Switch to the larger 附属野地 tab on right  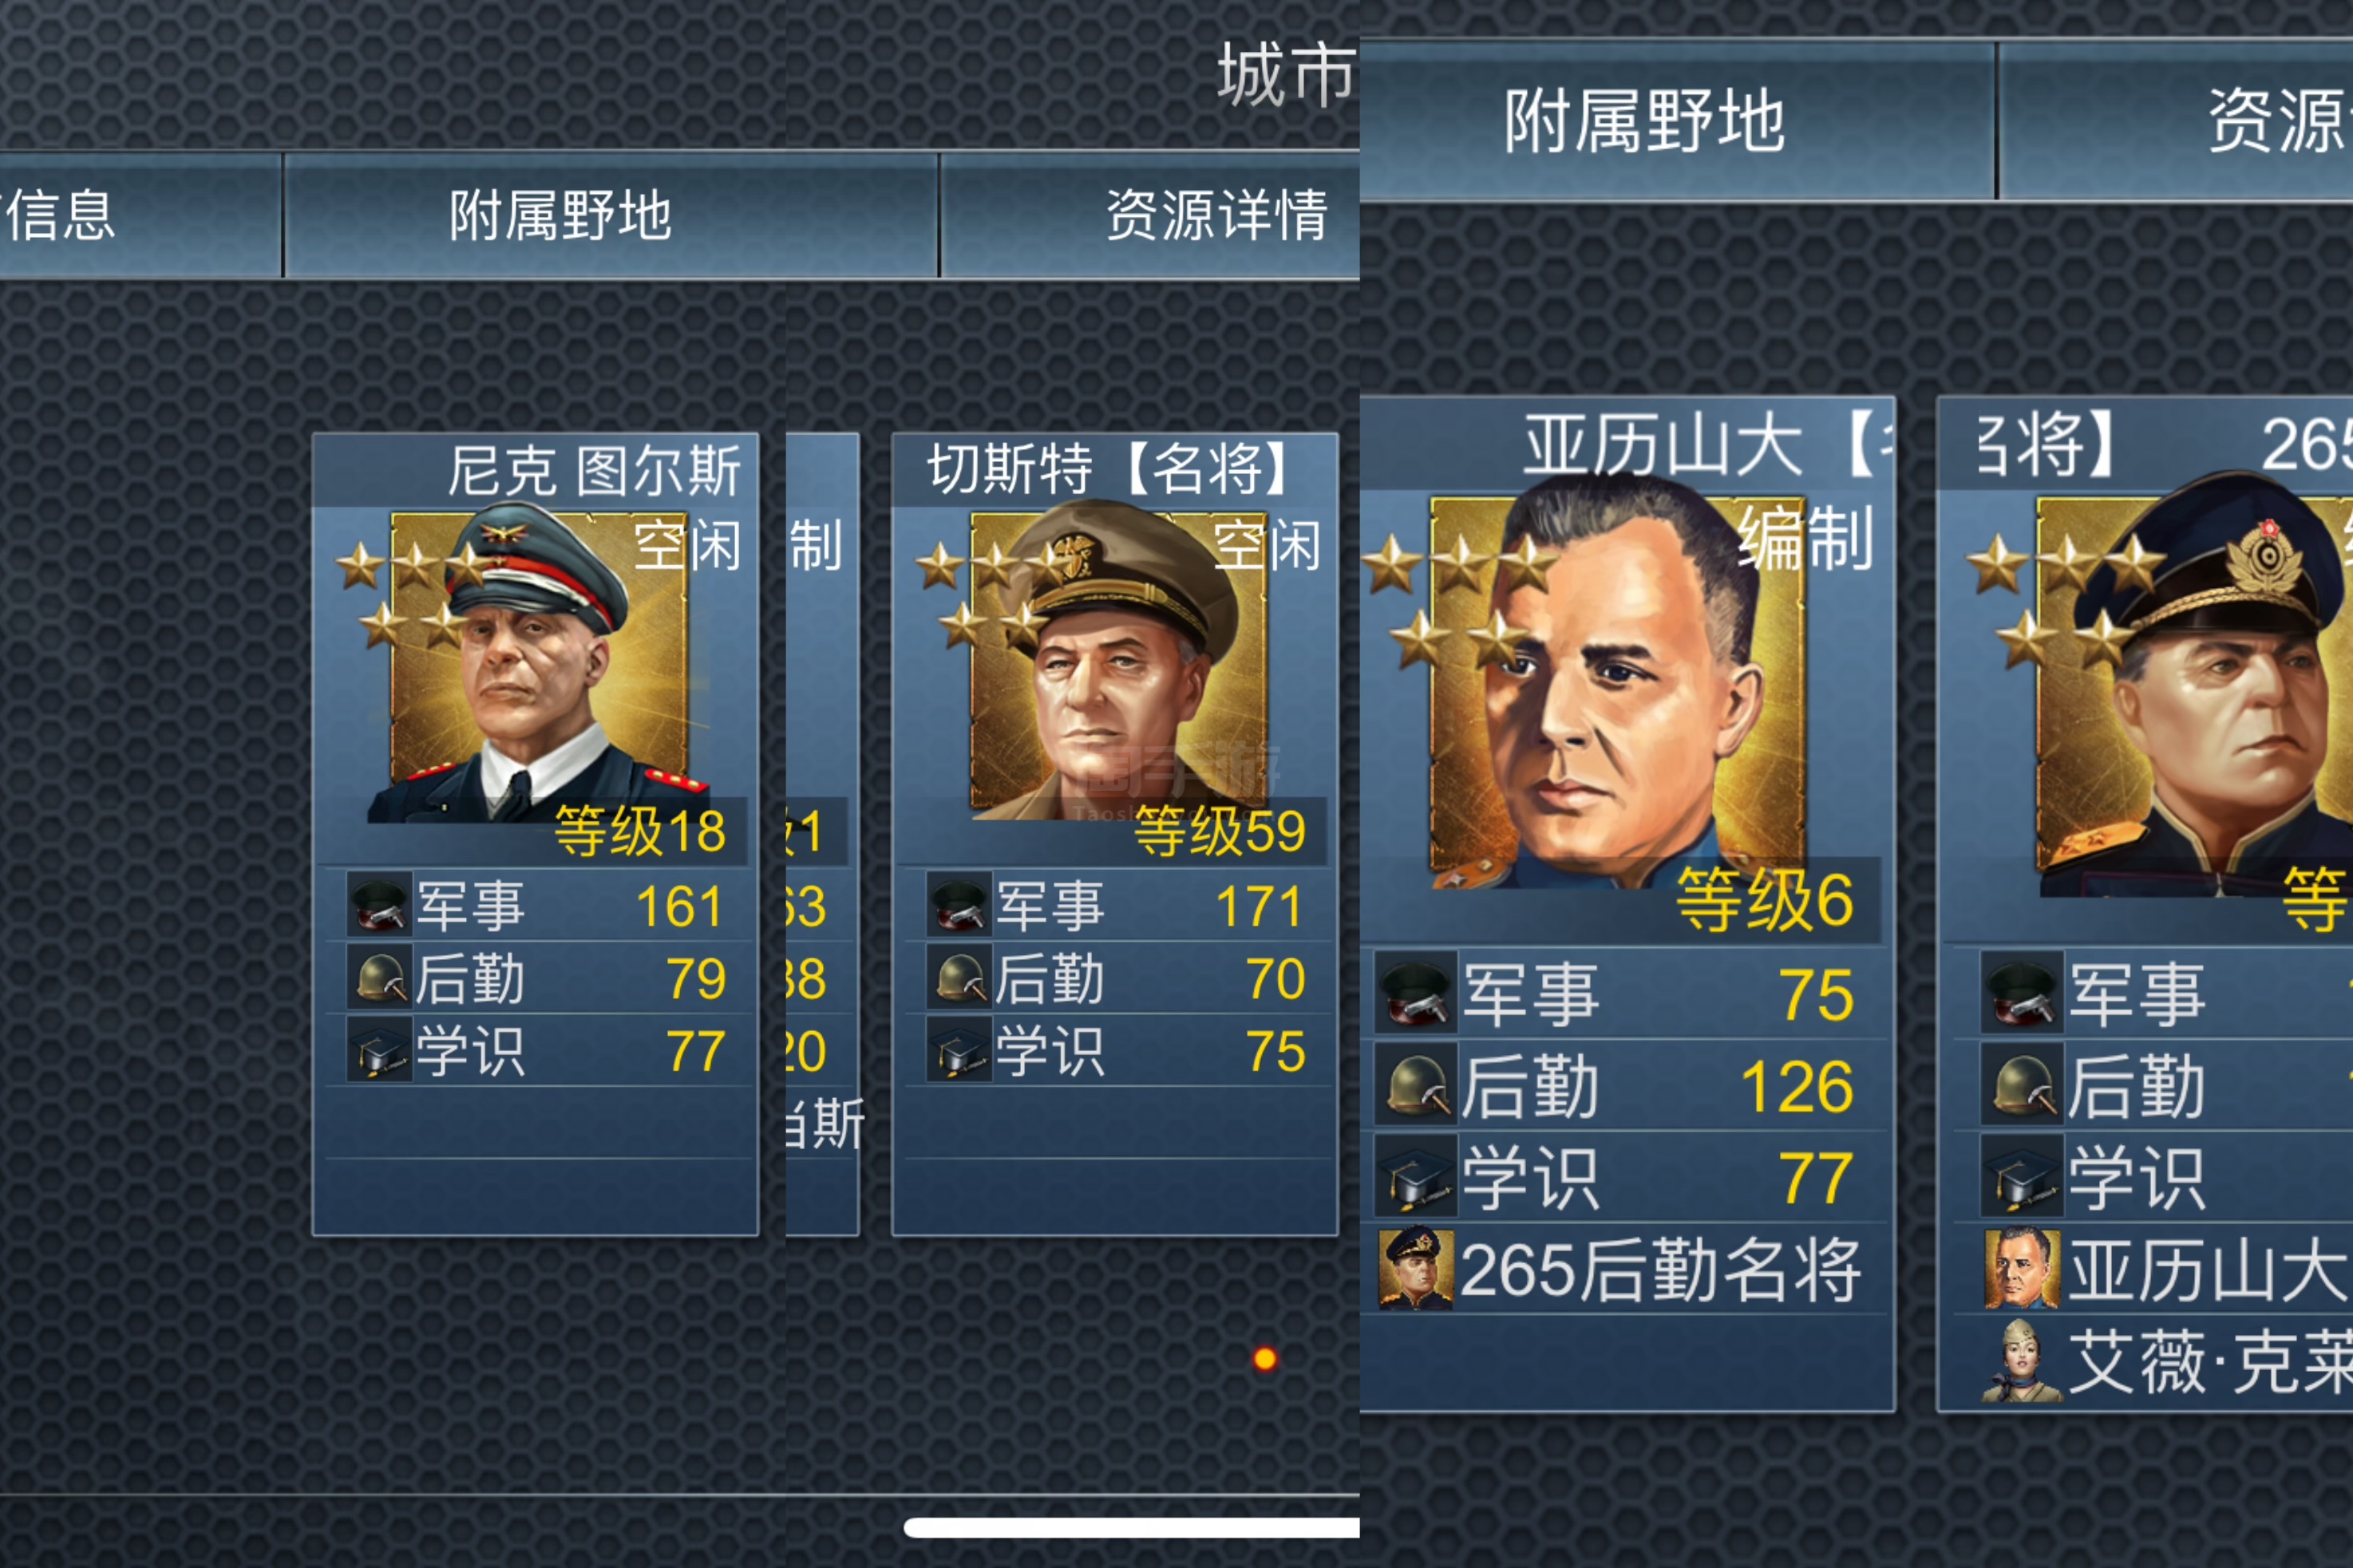click(x=1677, y=121)
